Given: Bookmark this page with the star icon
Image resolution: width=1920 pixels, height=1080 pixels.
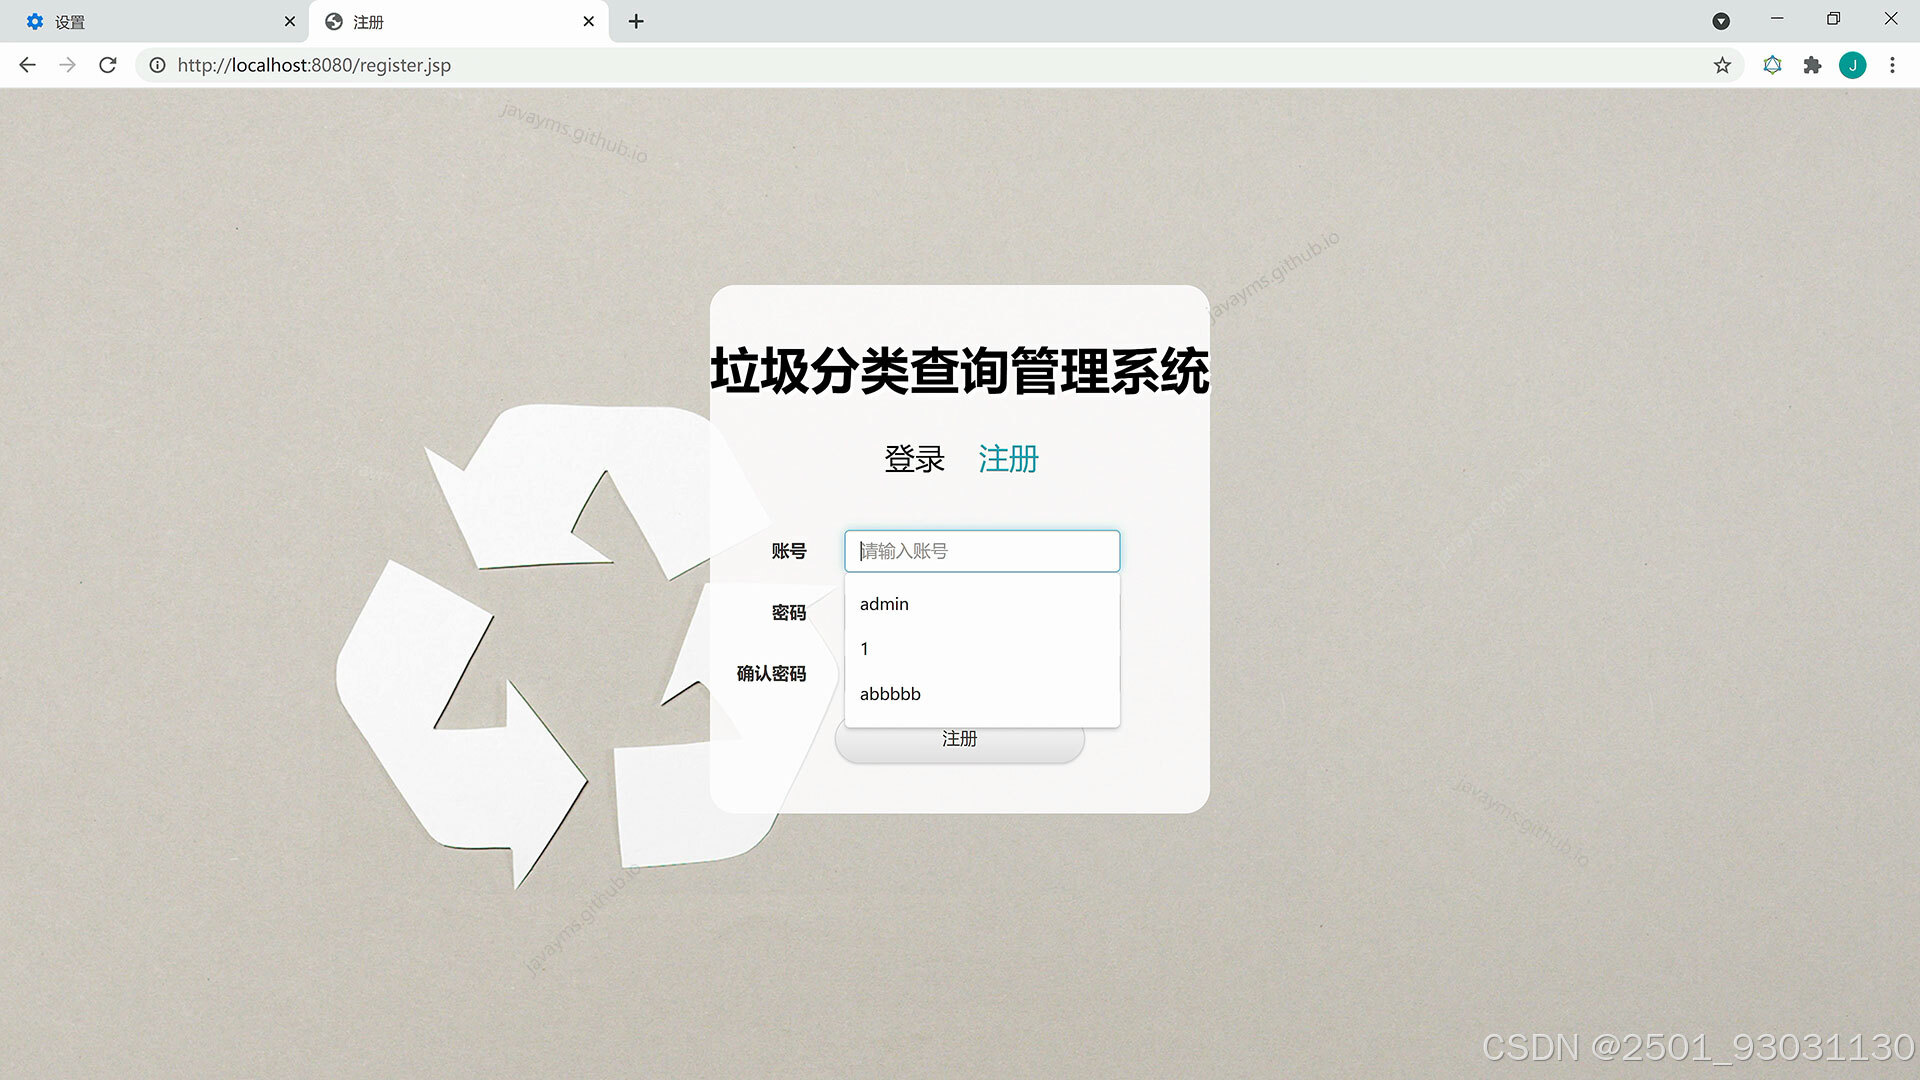Looking at the screenshot, I should (x=1722, y=65).
